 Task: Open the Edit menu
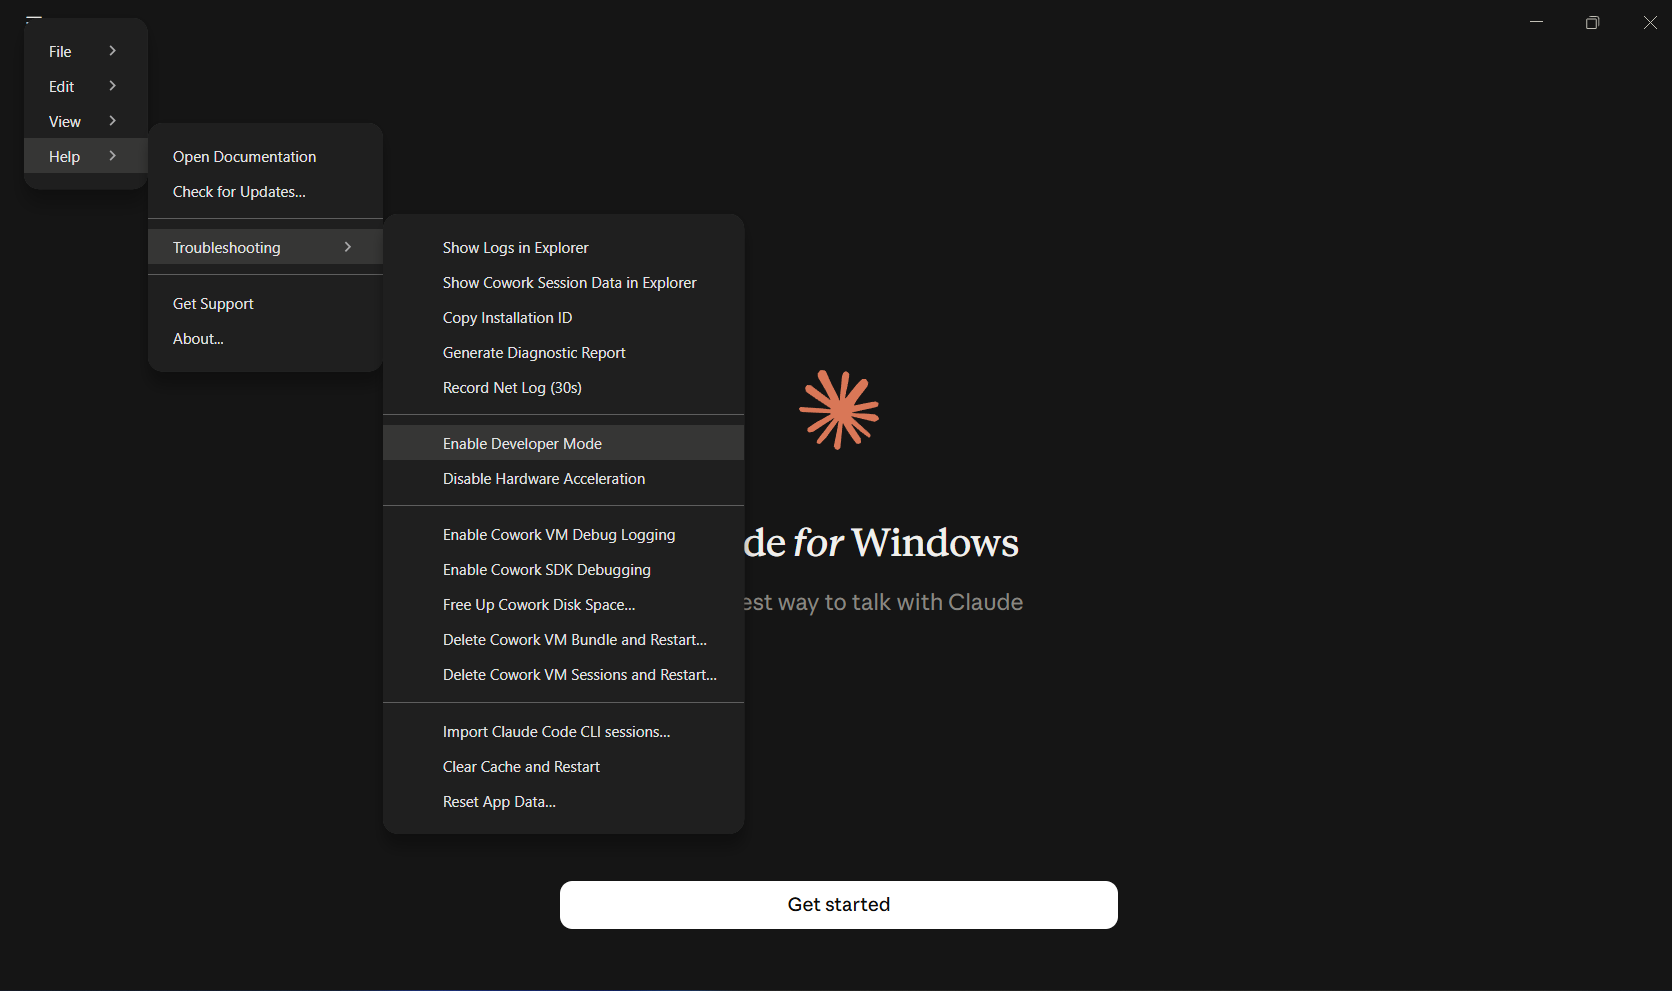click(86, 86)
